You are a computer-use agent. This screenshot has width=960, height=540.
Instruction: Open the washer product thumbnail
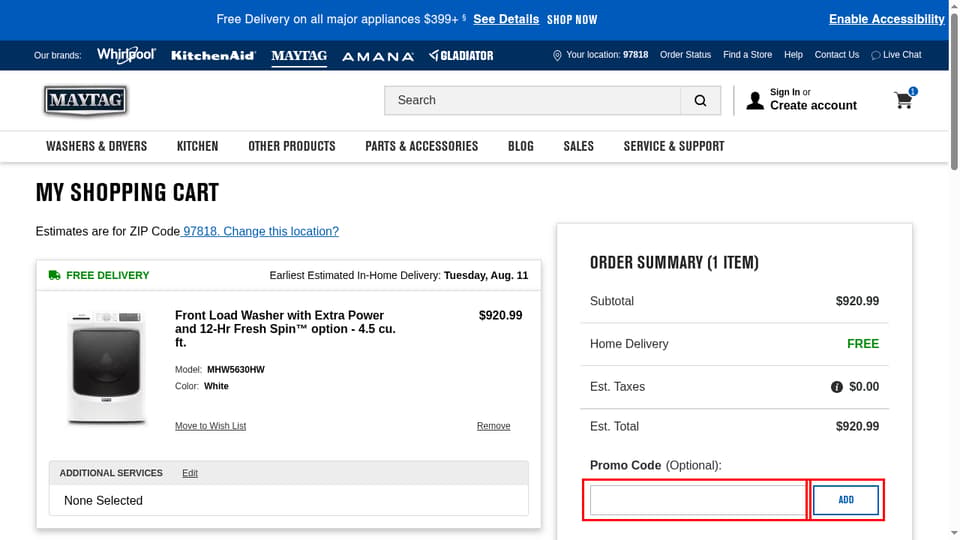107,367
